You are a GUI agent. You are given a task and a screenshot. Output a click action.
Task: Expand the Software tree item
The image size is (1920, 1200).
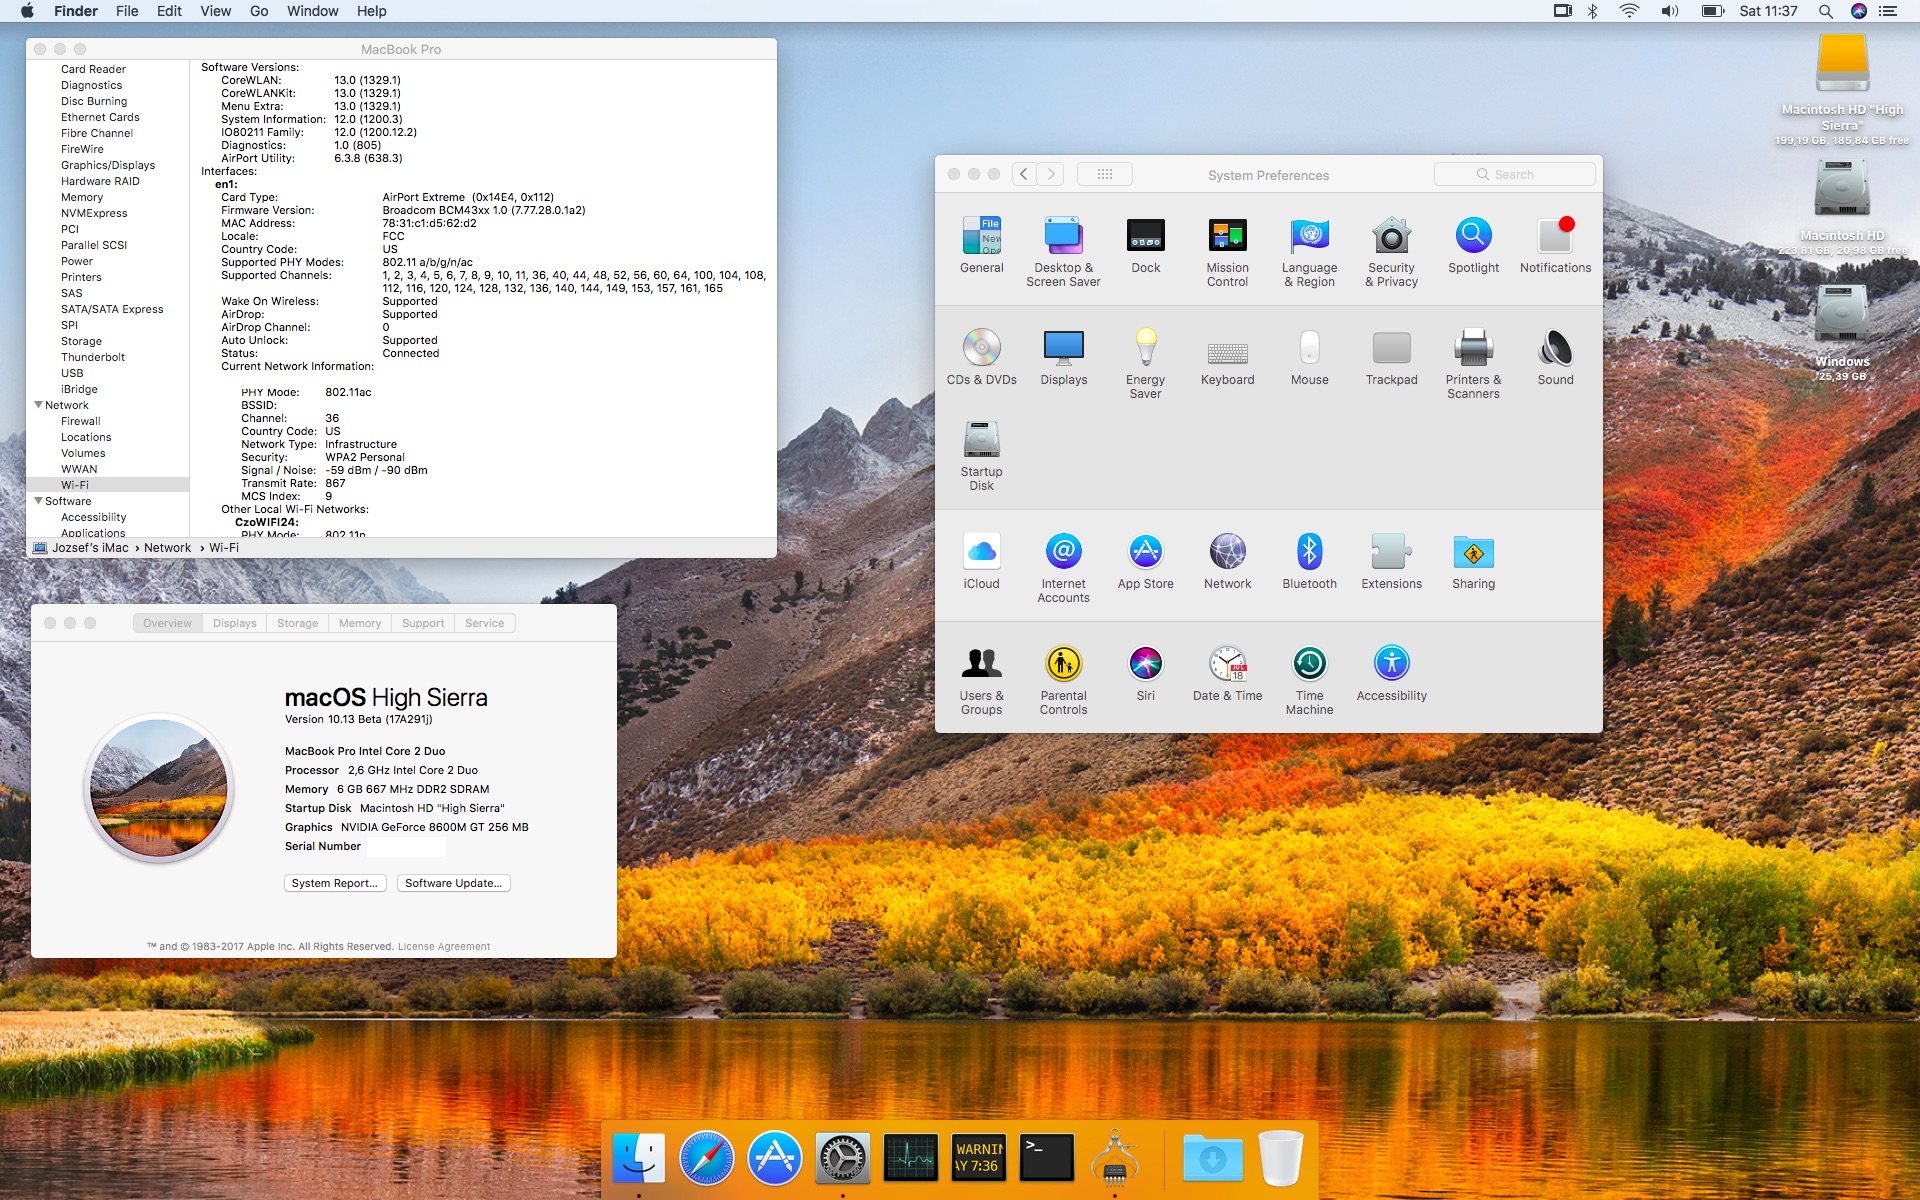point(41,500)
